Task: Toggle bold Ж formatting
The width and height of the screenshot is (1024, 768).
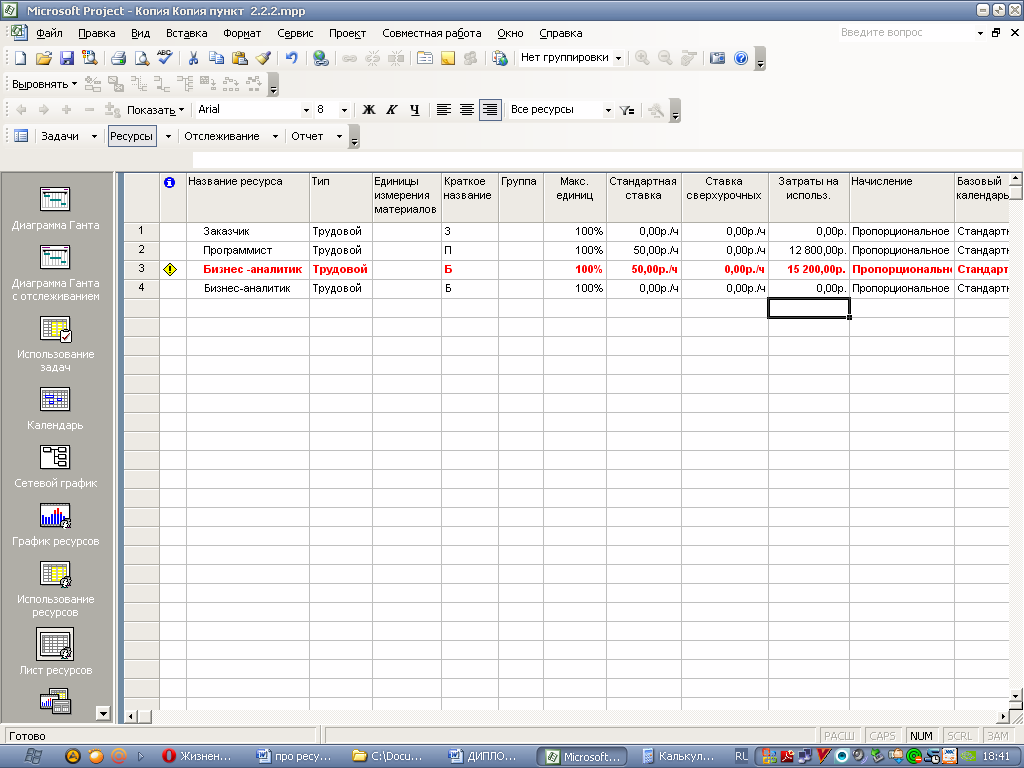Action: 369,110
